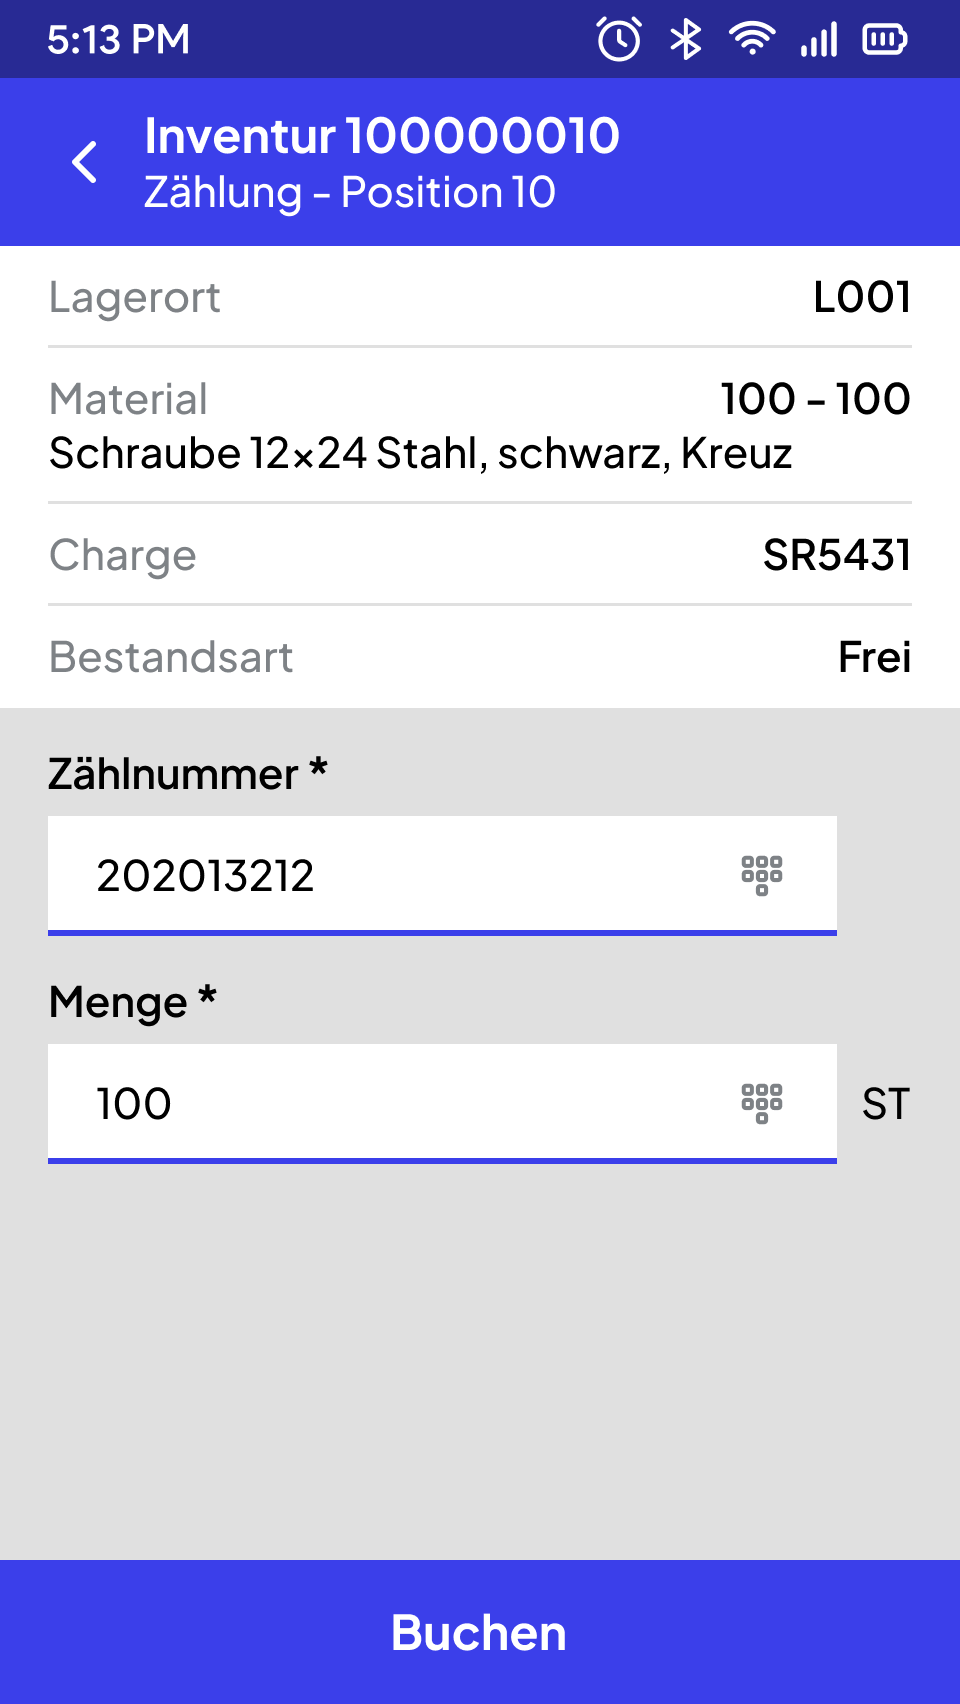Tap the Material 100 - 100 value
This screenshot has height=1704, width=960.
816,399
